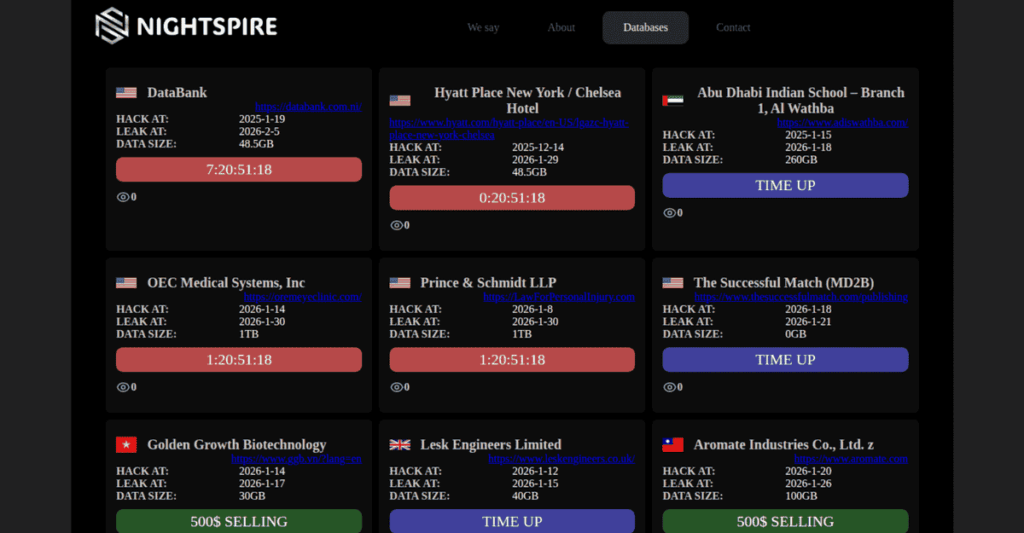Image resolution: width=1024 pixels, height=533 pixels.
Task: Click the flag beside Prince & Schmidt LLP
Action: pyautogui.click(x=400, y=283)
